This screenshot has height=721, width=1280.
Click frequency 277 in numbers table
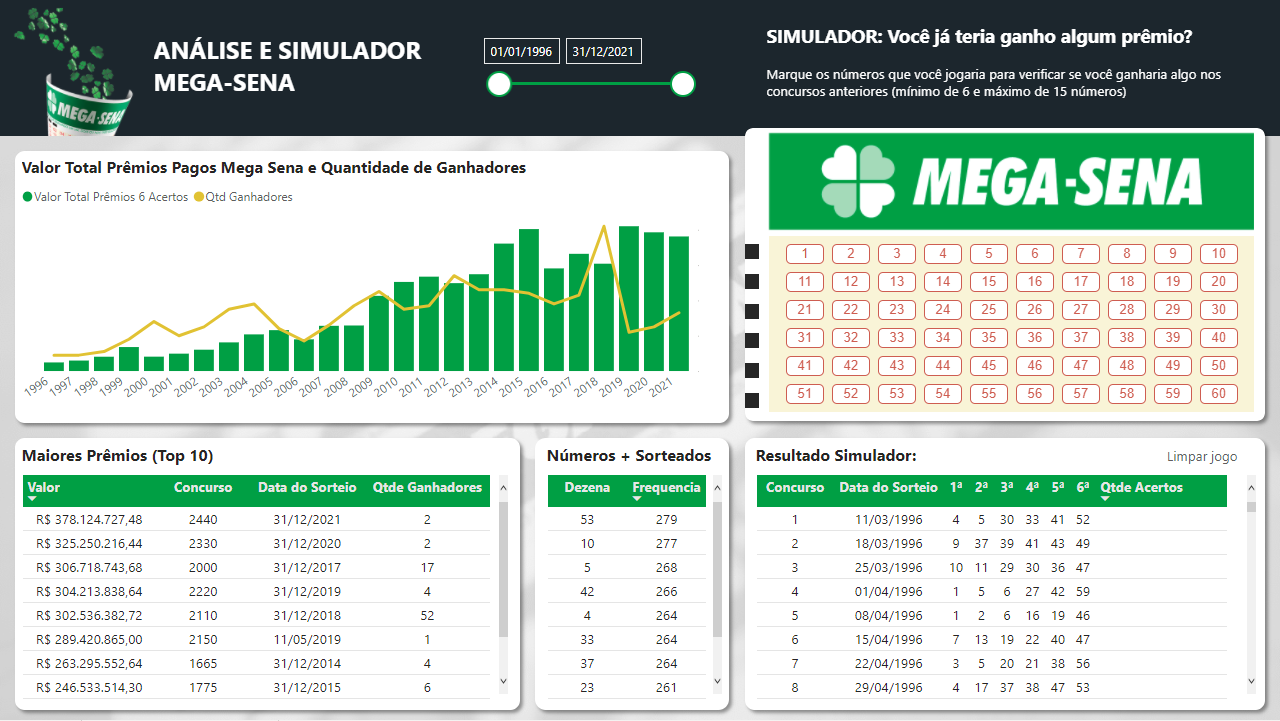(667, 543)
